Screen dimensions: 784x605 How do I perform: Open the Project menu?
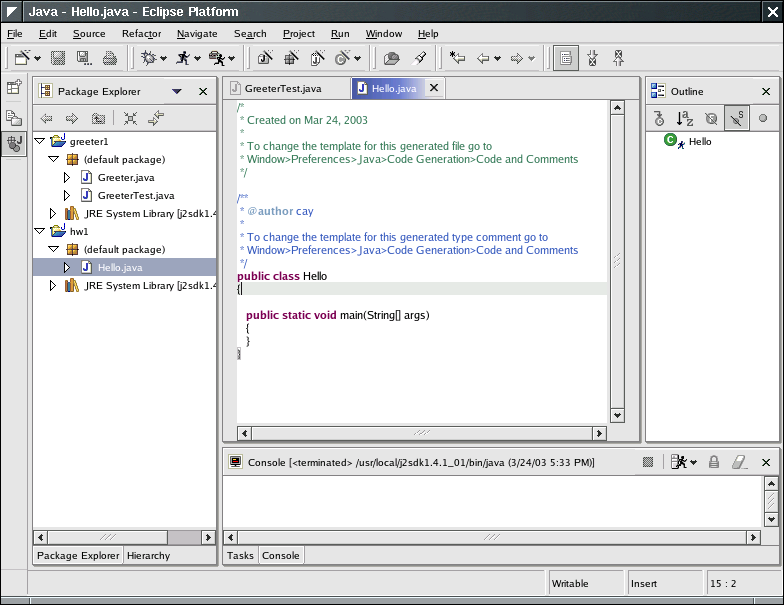coord(298,34)
